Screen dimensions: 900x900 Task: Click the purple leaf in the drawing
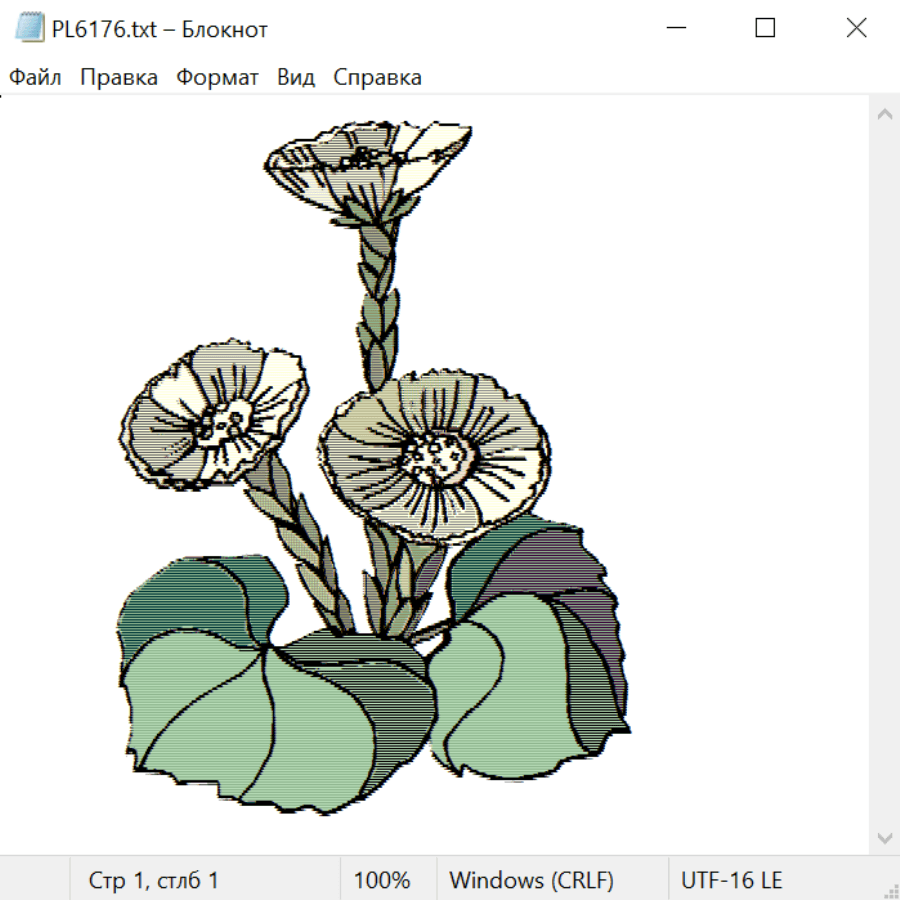tap(560, 580)
